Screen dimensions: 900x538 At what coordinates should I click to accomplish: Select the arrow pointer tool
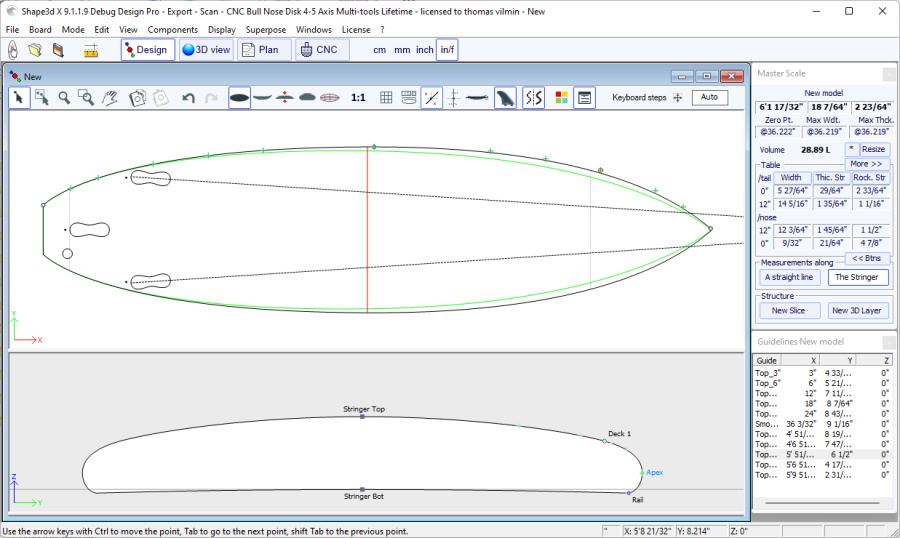tap(19, 97)
